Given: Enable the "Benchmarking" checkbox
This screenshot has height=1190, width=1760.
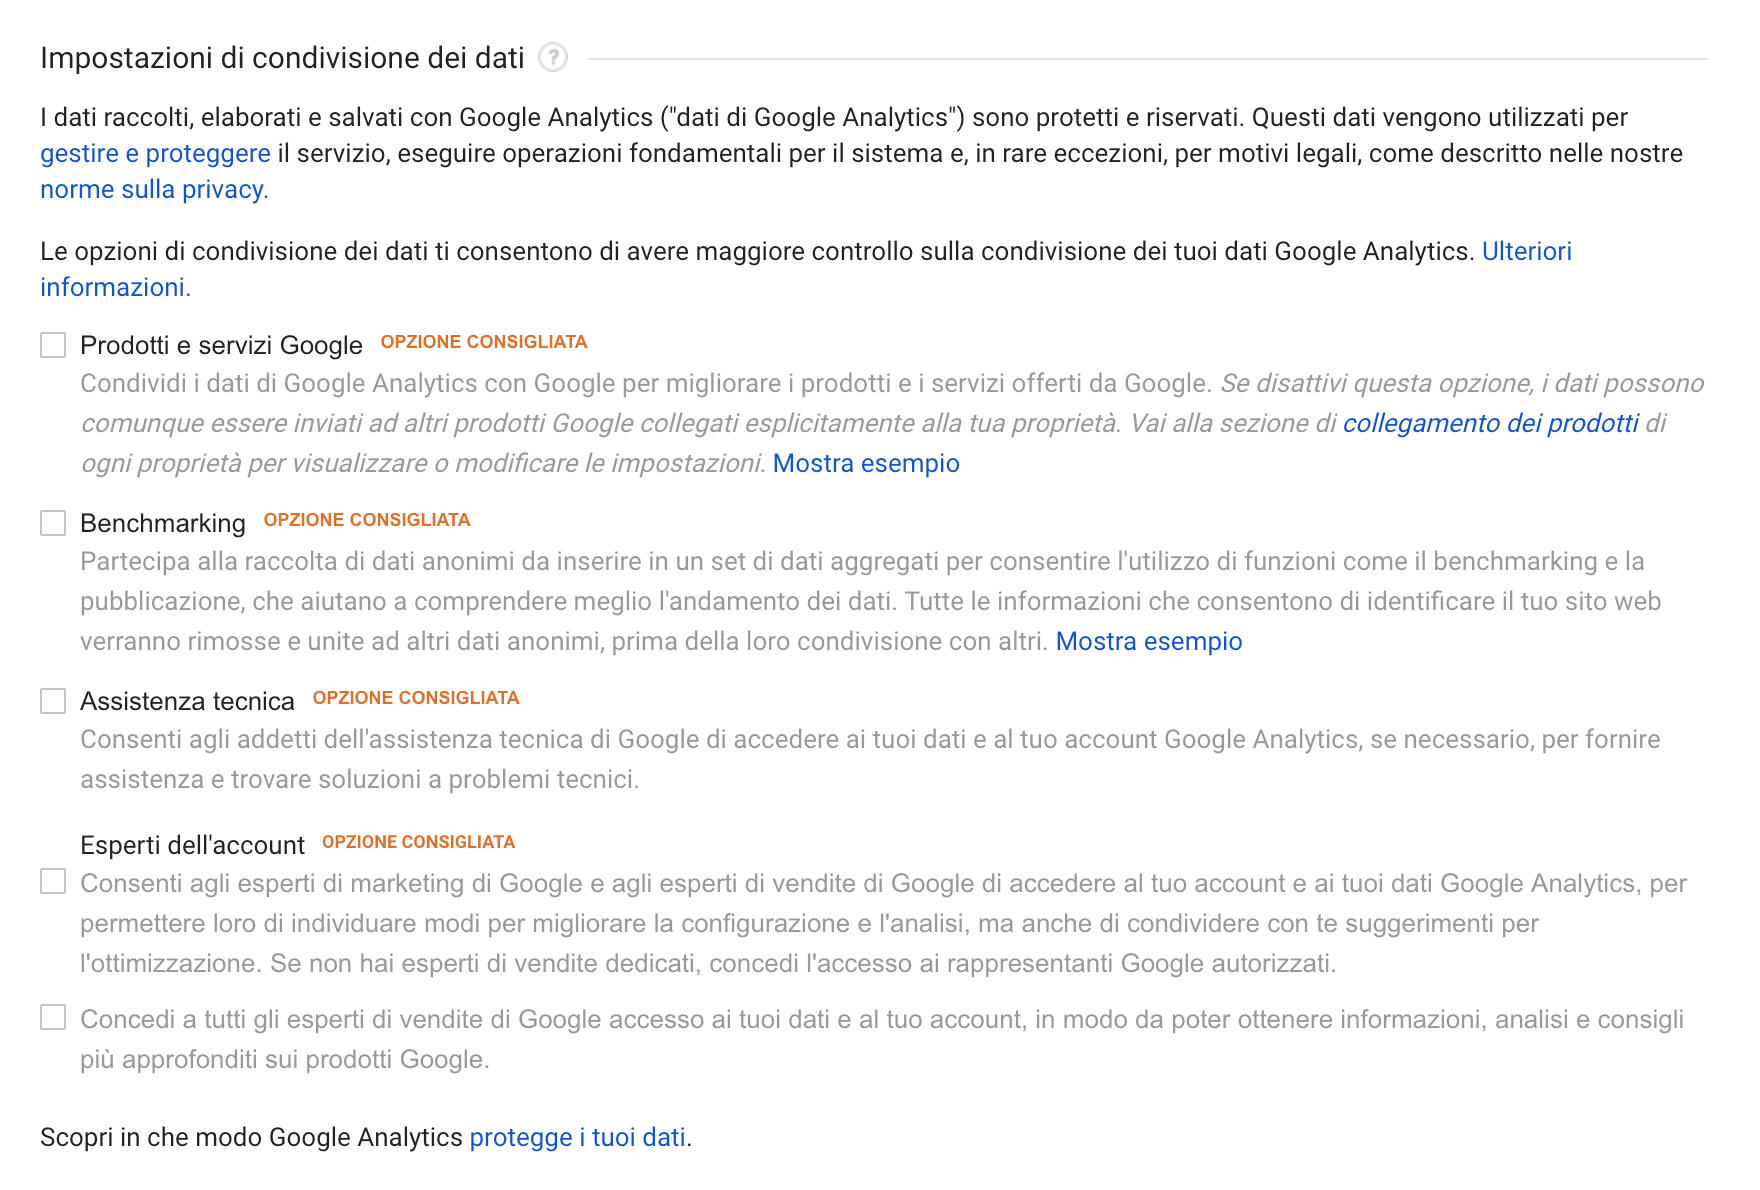Looking at the screenshot, I should (x=52, y=523).
